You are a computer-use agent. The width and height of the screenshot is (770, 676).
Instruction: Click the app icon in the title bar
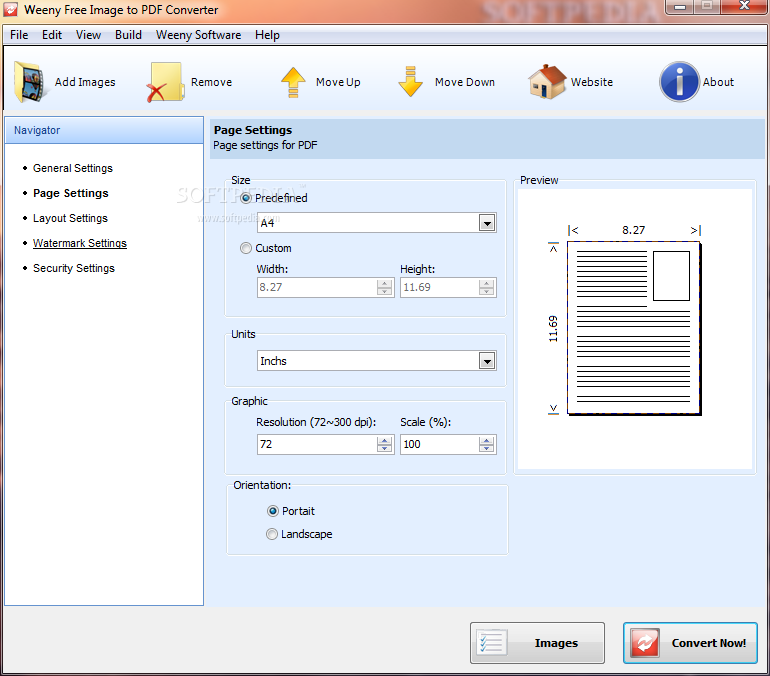point(11,9)
